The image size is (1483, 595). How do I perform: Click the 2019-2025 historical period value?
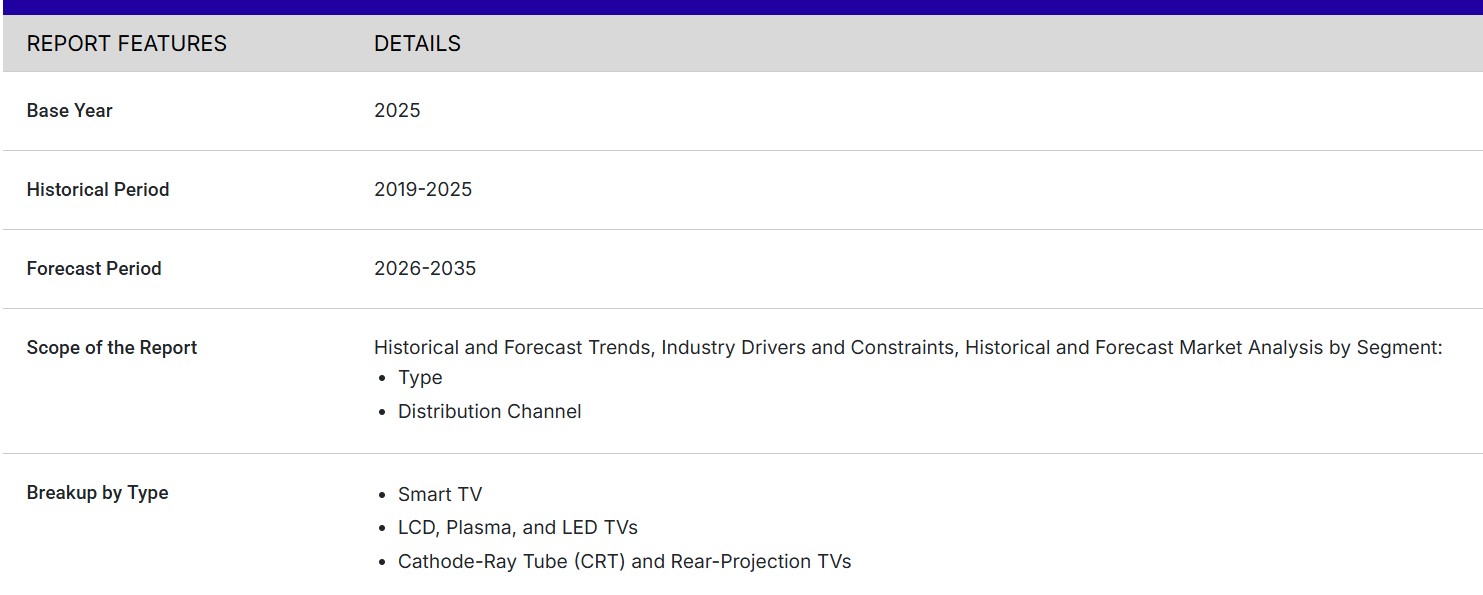click(422, 190)
